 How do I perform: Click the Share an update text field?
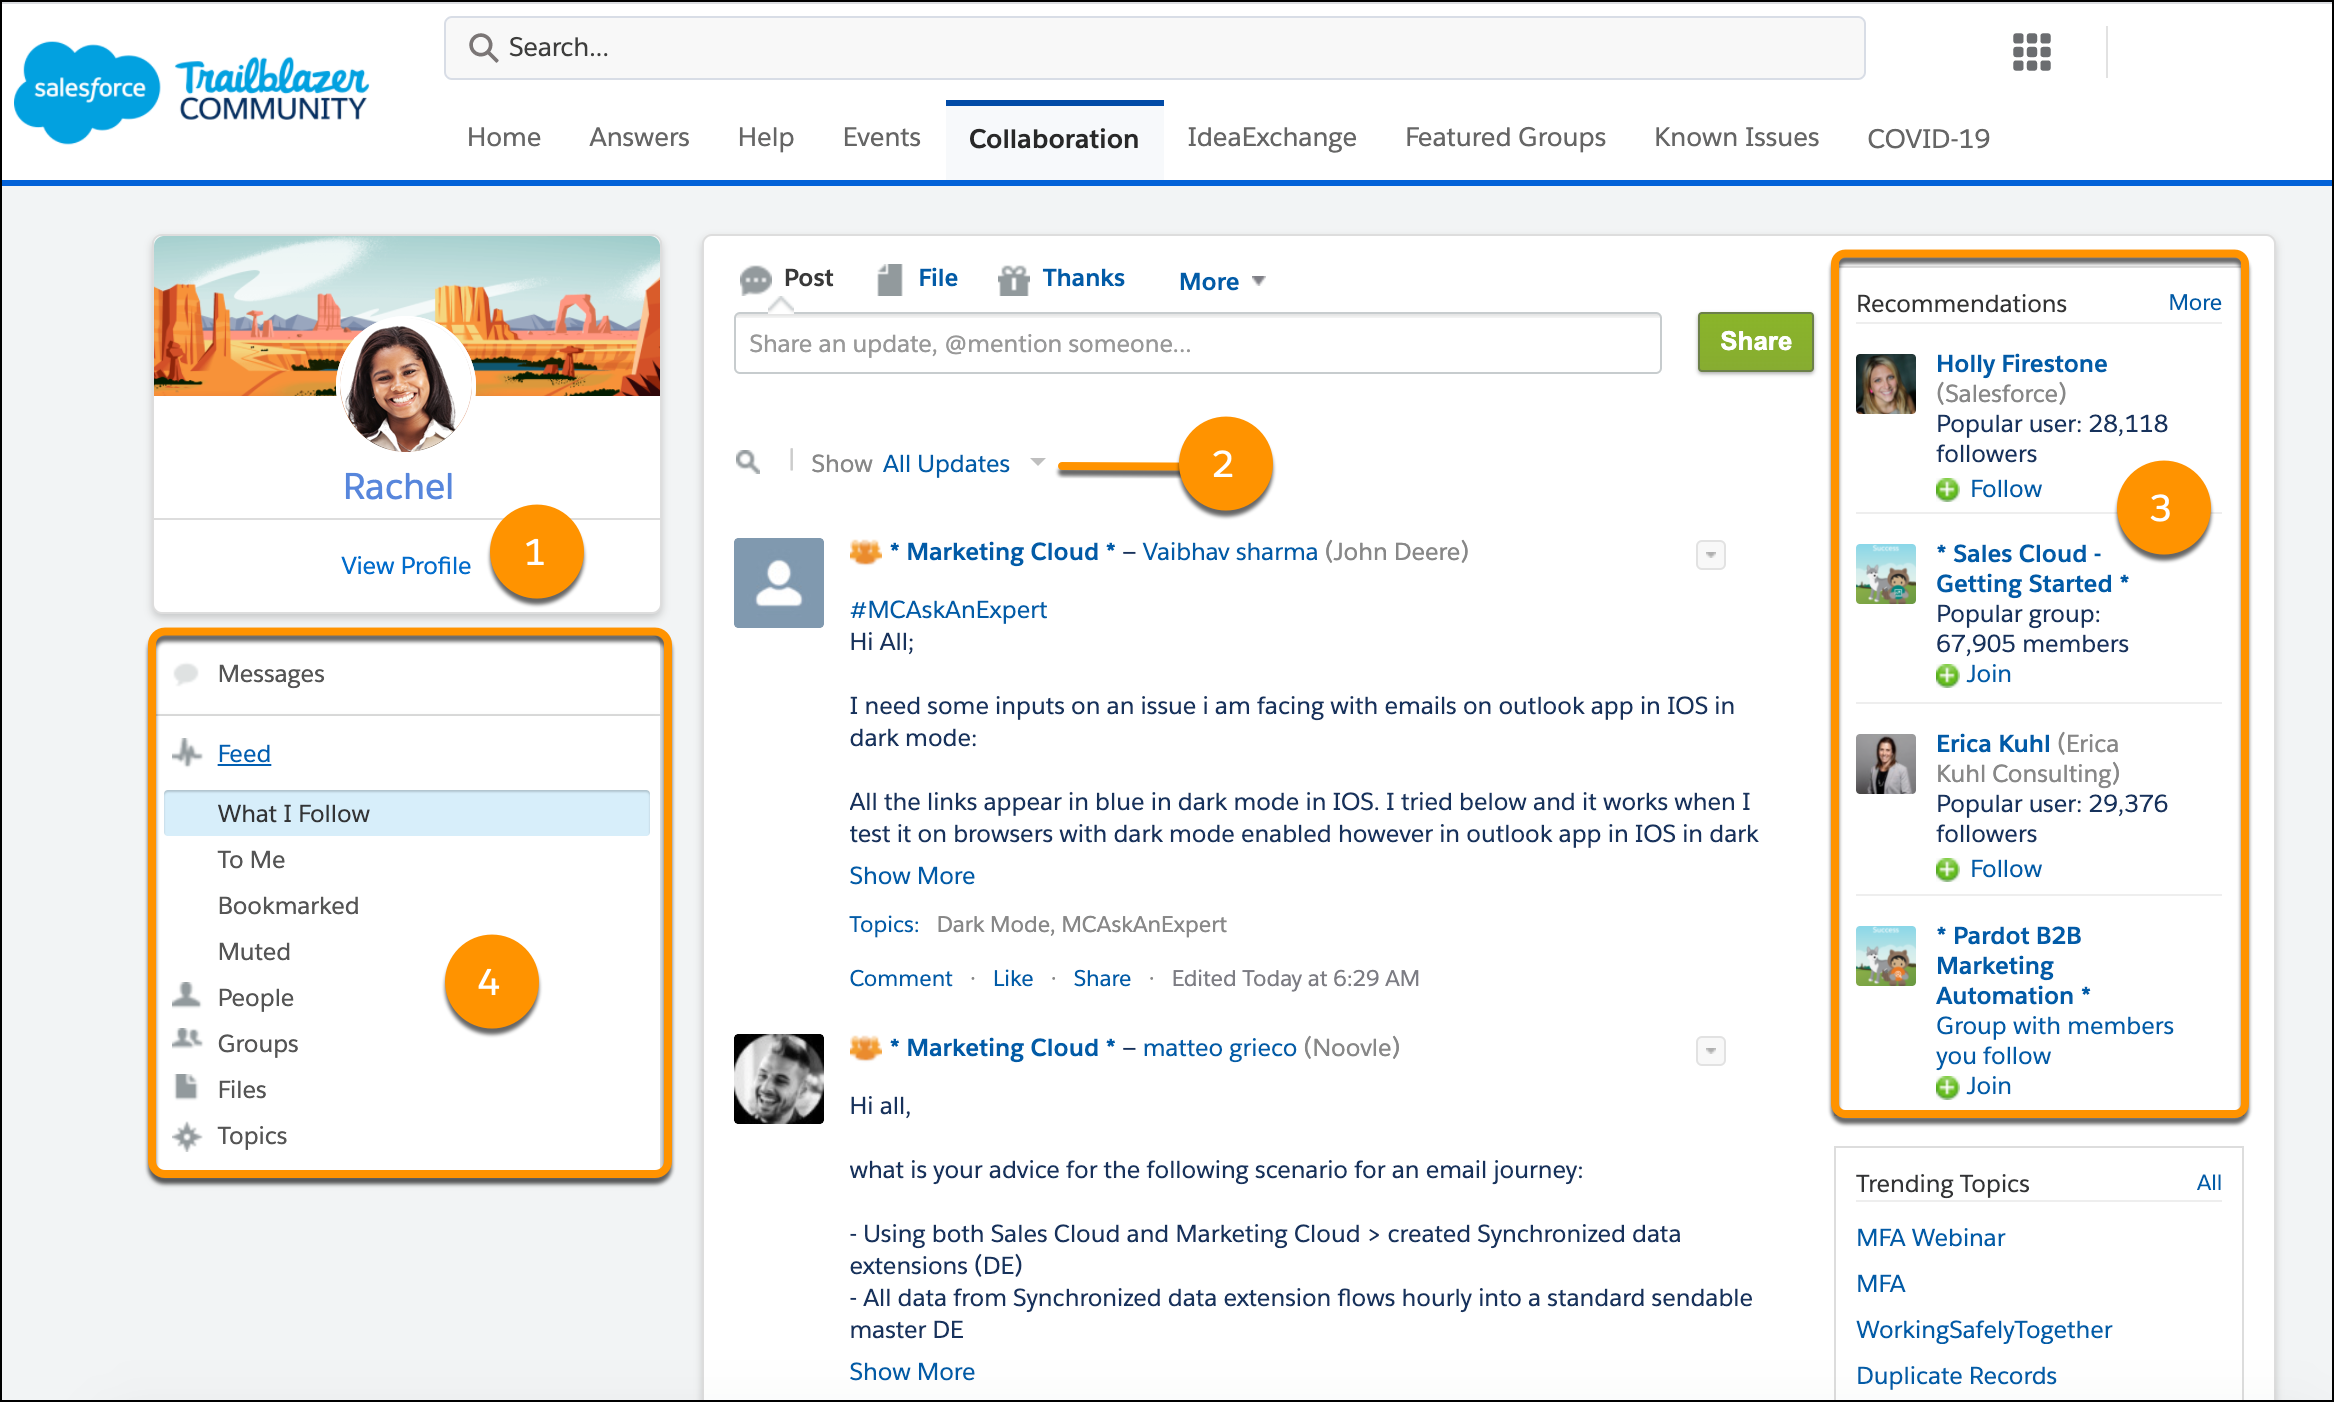(1197, 343)
